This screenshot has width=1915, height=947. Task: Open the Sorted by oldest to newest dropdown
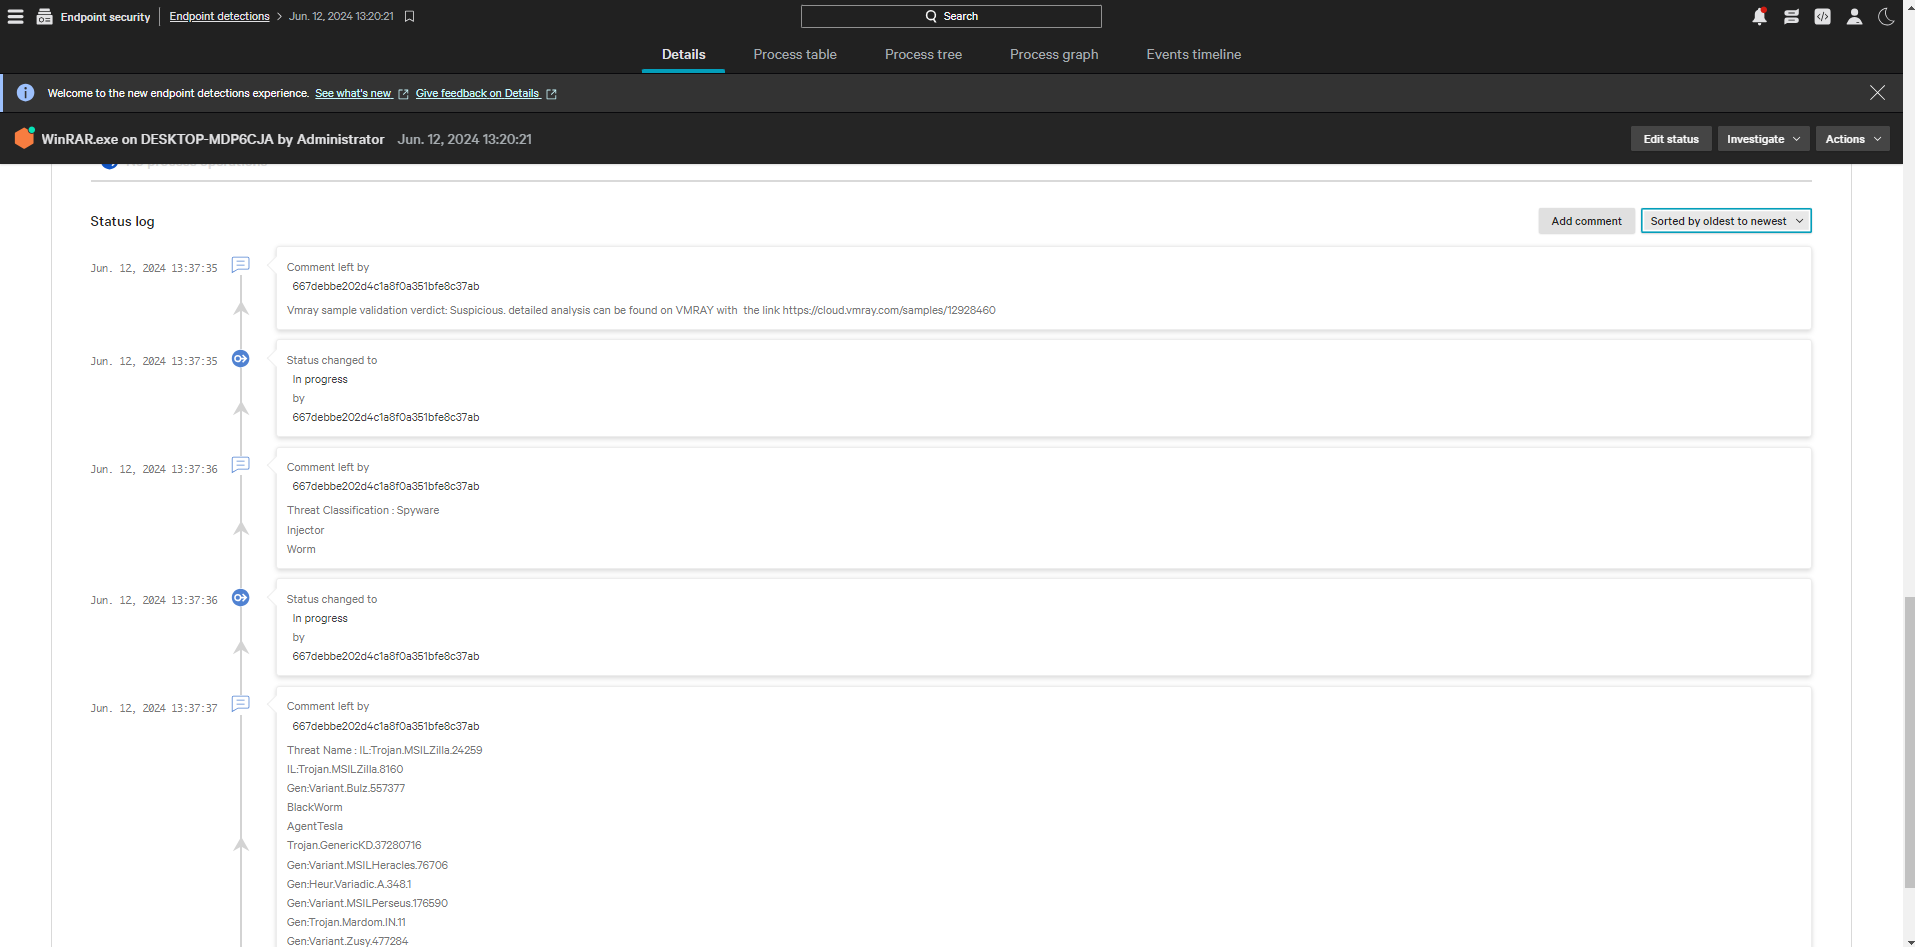click(1725, 221)
